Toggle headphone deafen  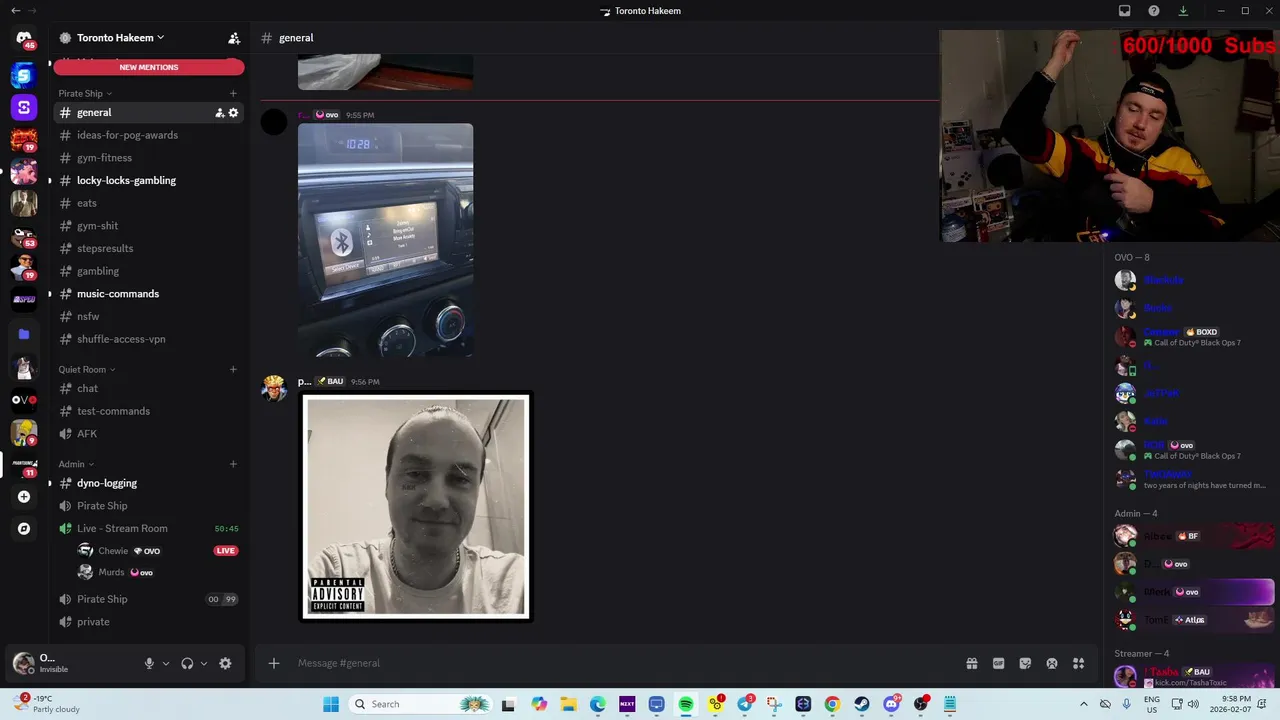(187, 663)
